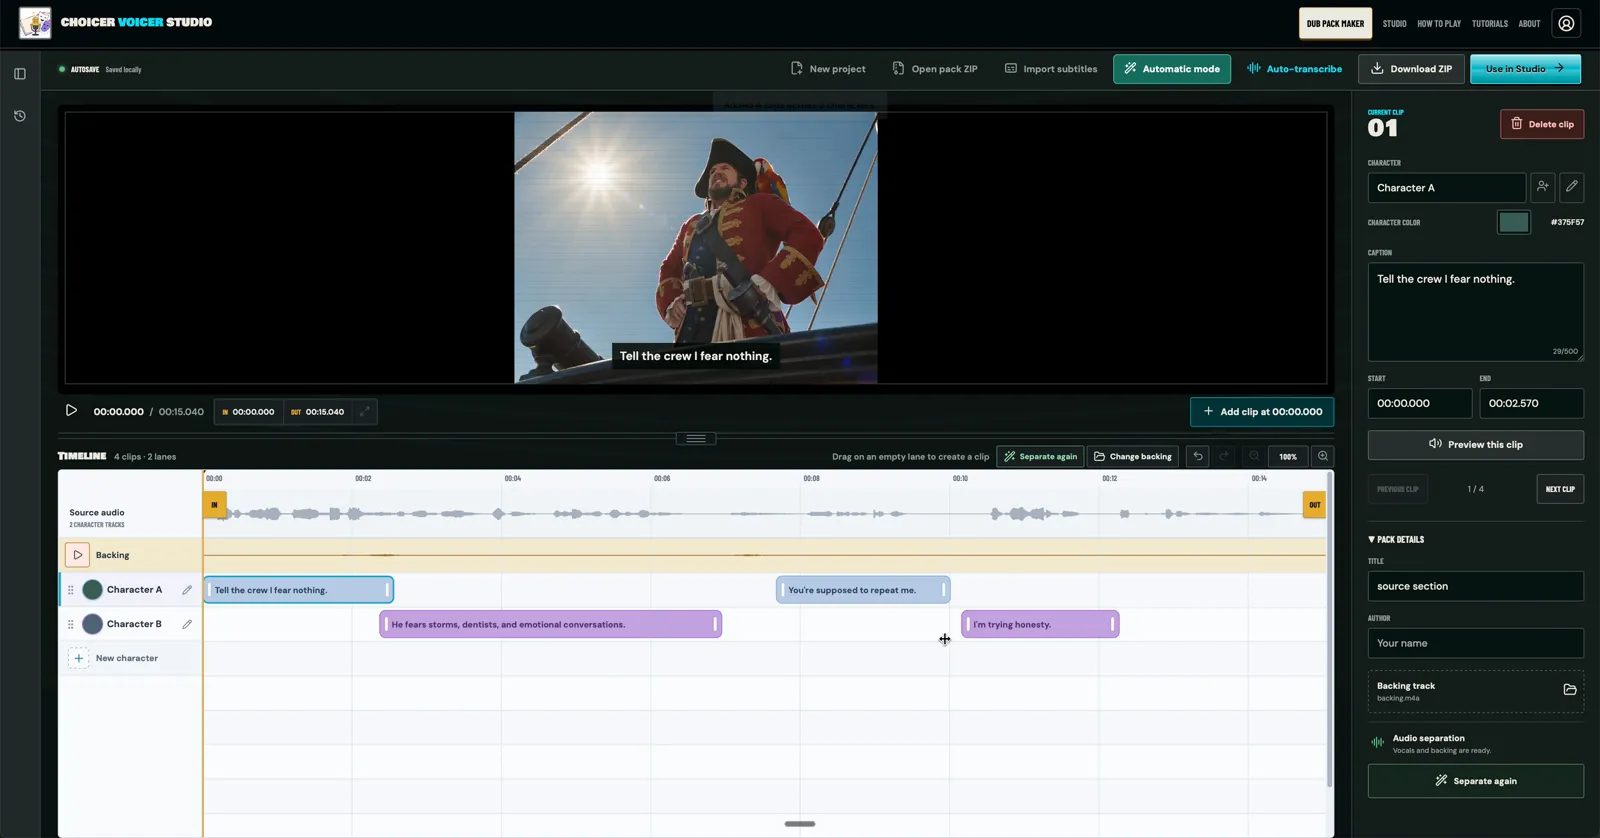Edit Character A lane with pencil icon
1600x838 pixels.
click(x=187, y=590)
